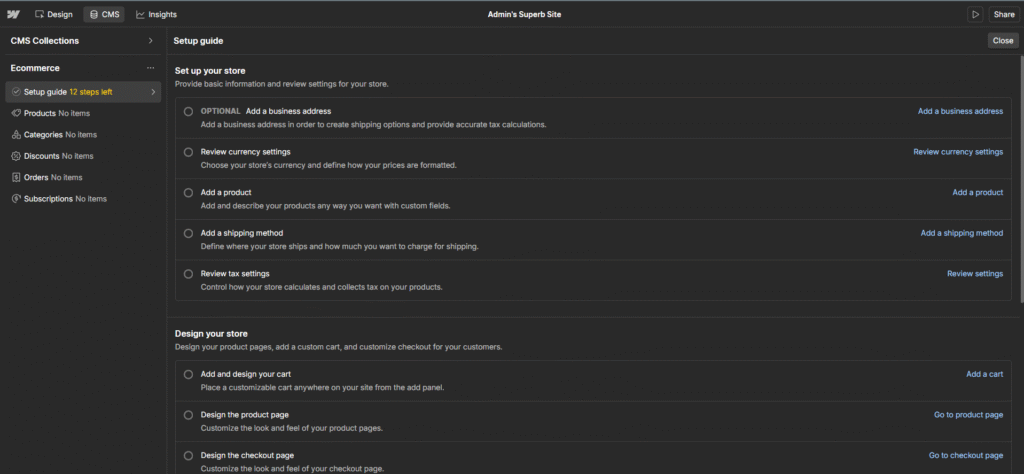The width and height of the screenshot is (1024, 474).
Task: Open Categories No items row
Action: (83, 134)
